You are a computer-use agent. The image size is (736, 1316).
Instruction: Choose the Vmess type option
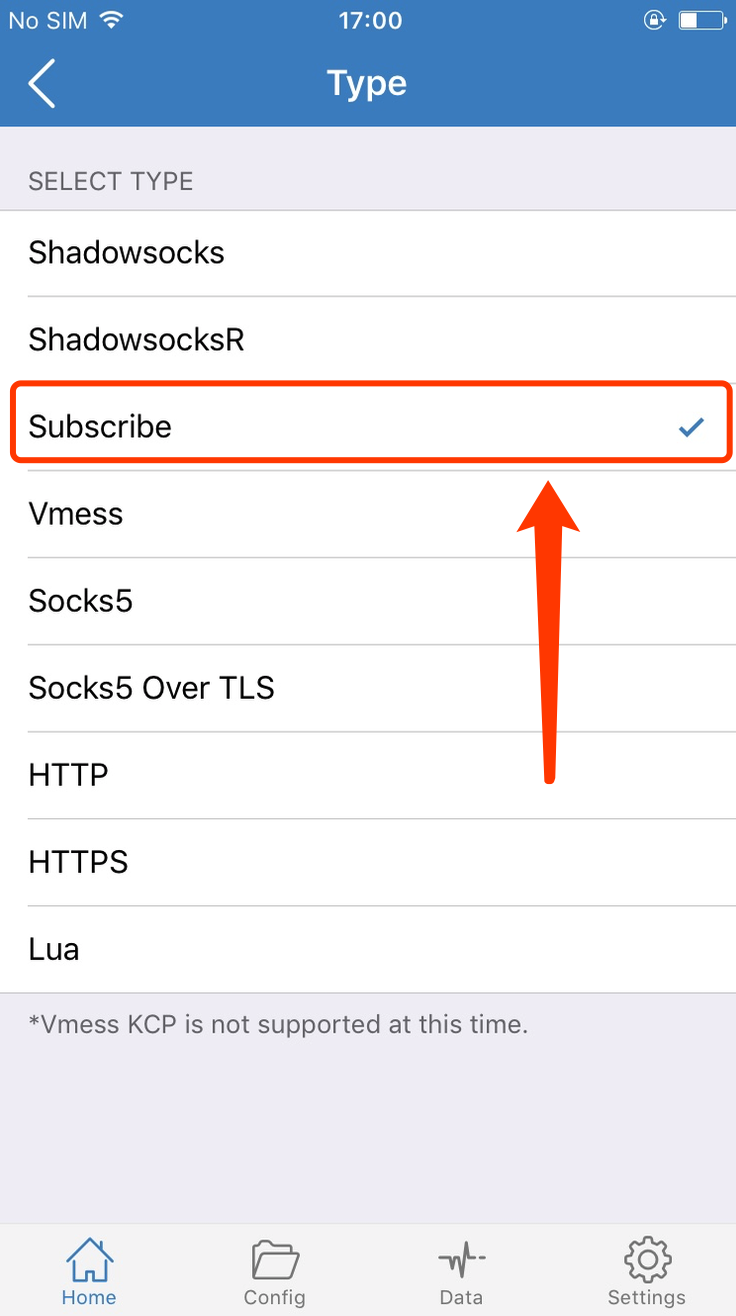(x=368, y=514)
